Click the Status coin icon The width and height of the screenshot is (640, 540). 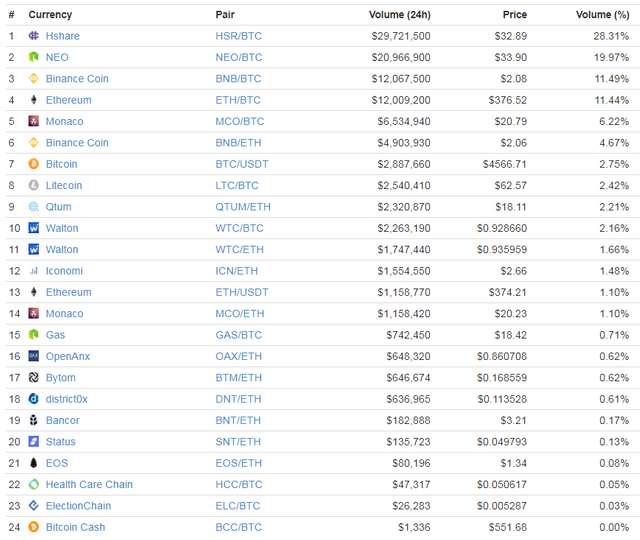point(33,442)
